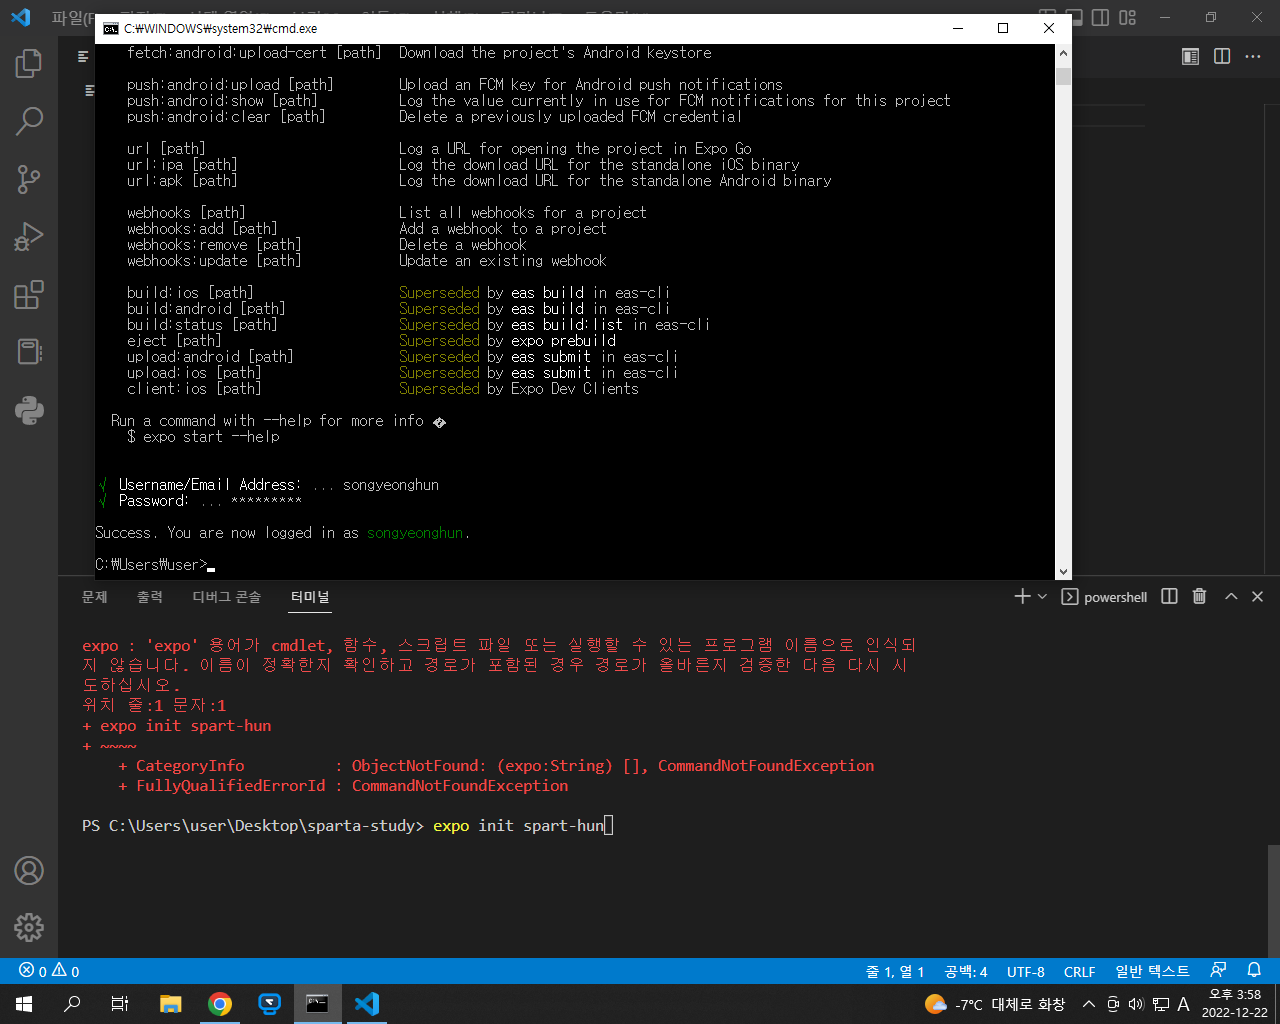Maximize the terminal panel with the up chevron

click(x=1231, y=597)
